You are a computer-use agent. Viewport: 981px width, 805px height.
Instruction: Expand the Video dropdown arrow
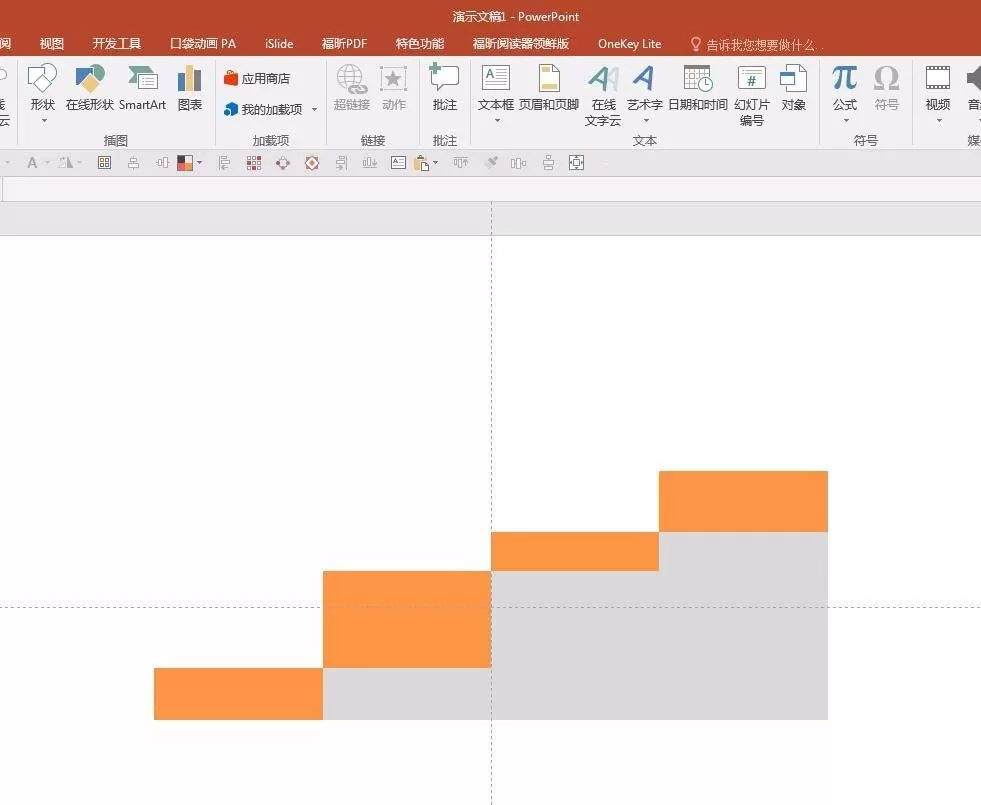[939, 120]
